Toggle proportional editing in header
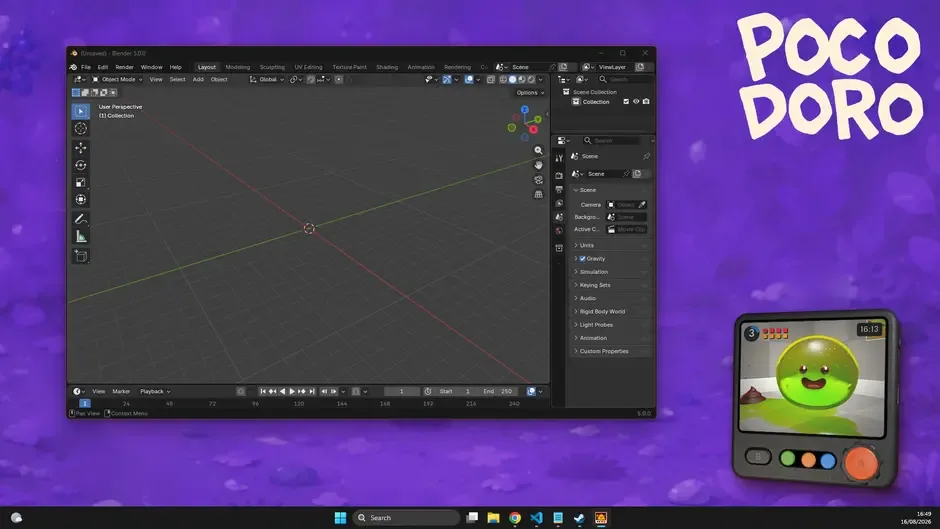Image resolution: width=940 pixels, height=529 pixels. (339, 79)
